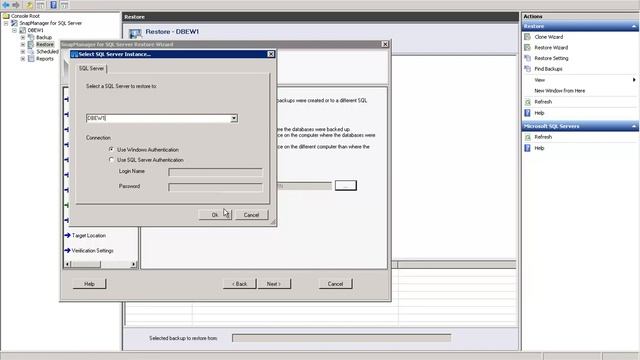Click Refresh icon under Microsoft SQL Servers
Viewport: 640px width, 360px height.
[527, 137]
